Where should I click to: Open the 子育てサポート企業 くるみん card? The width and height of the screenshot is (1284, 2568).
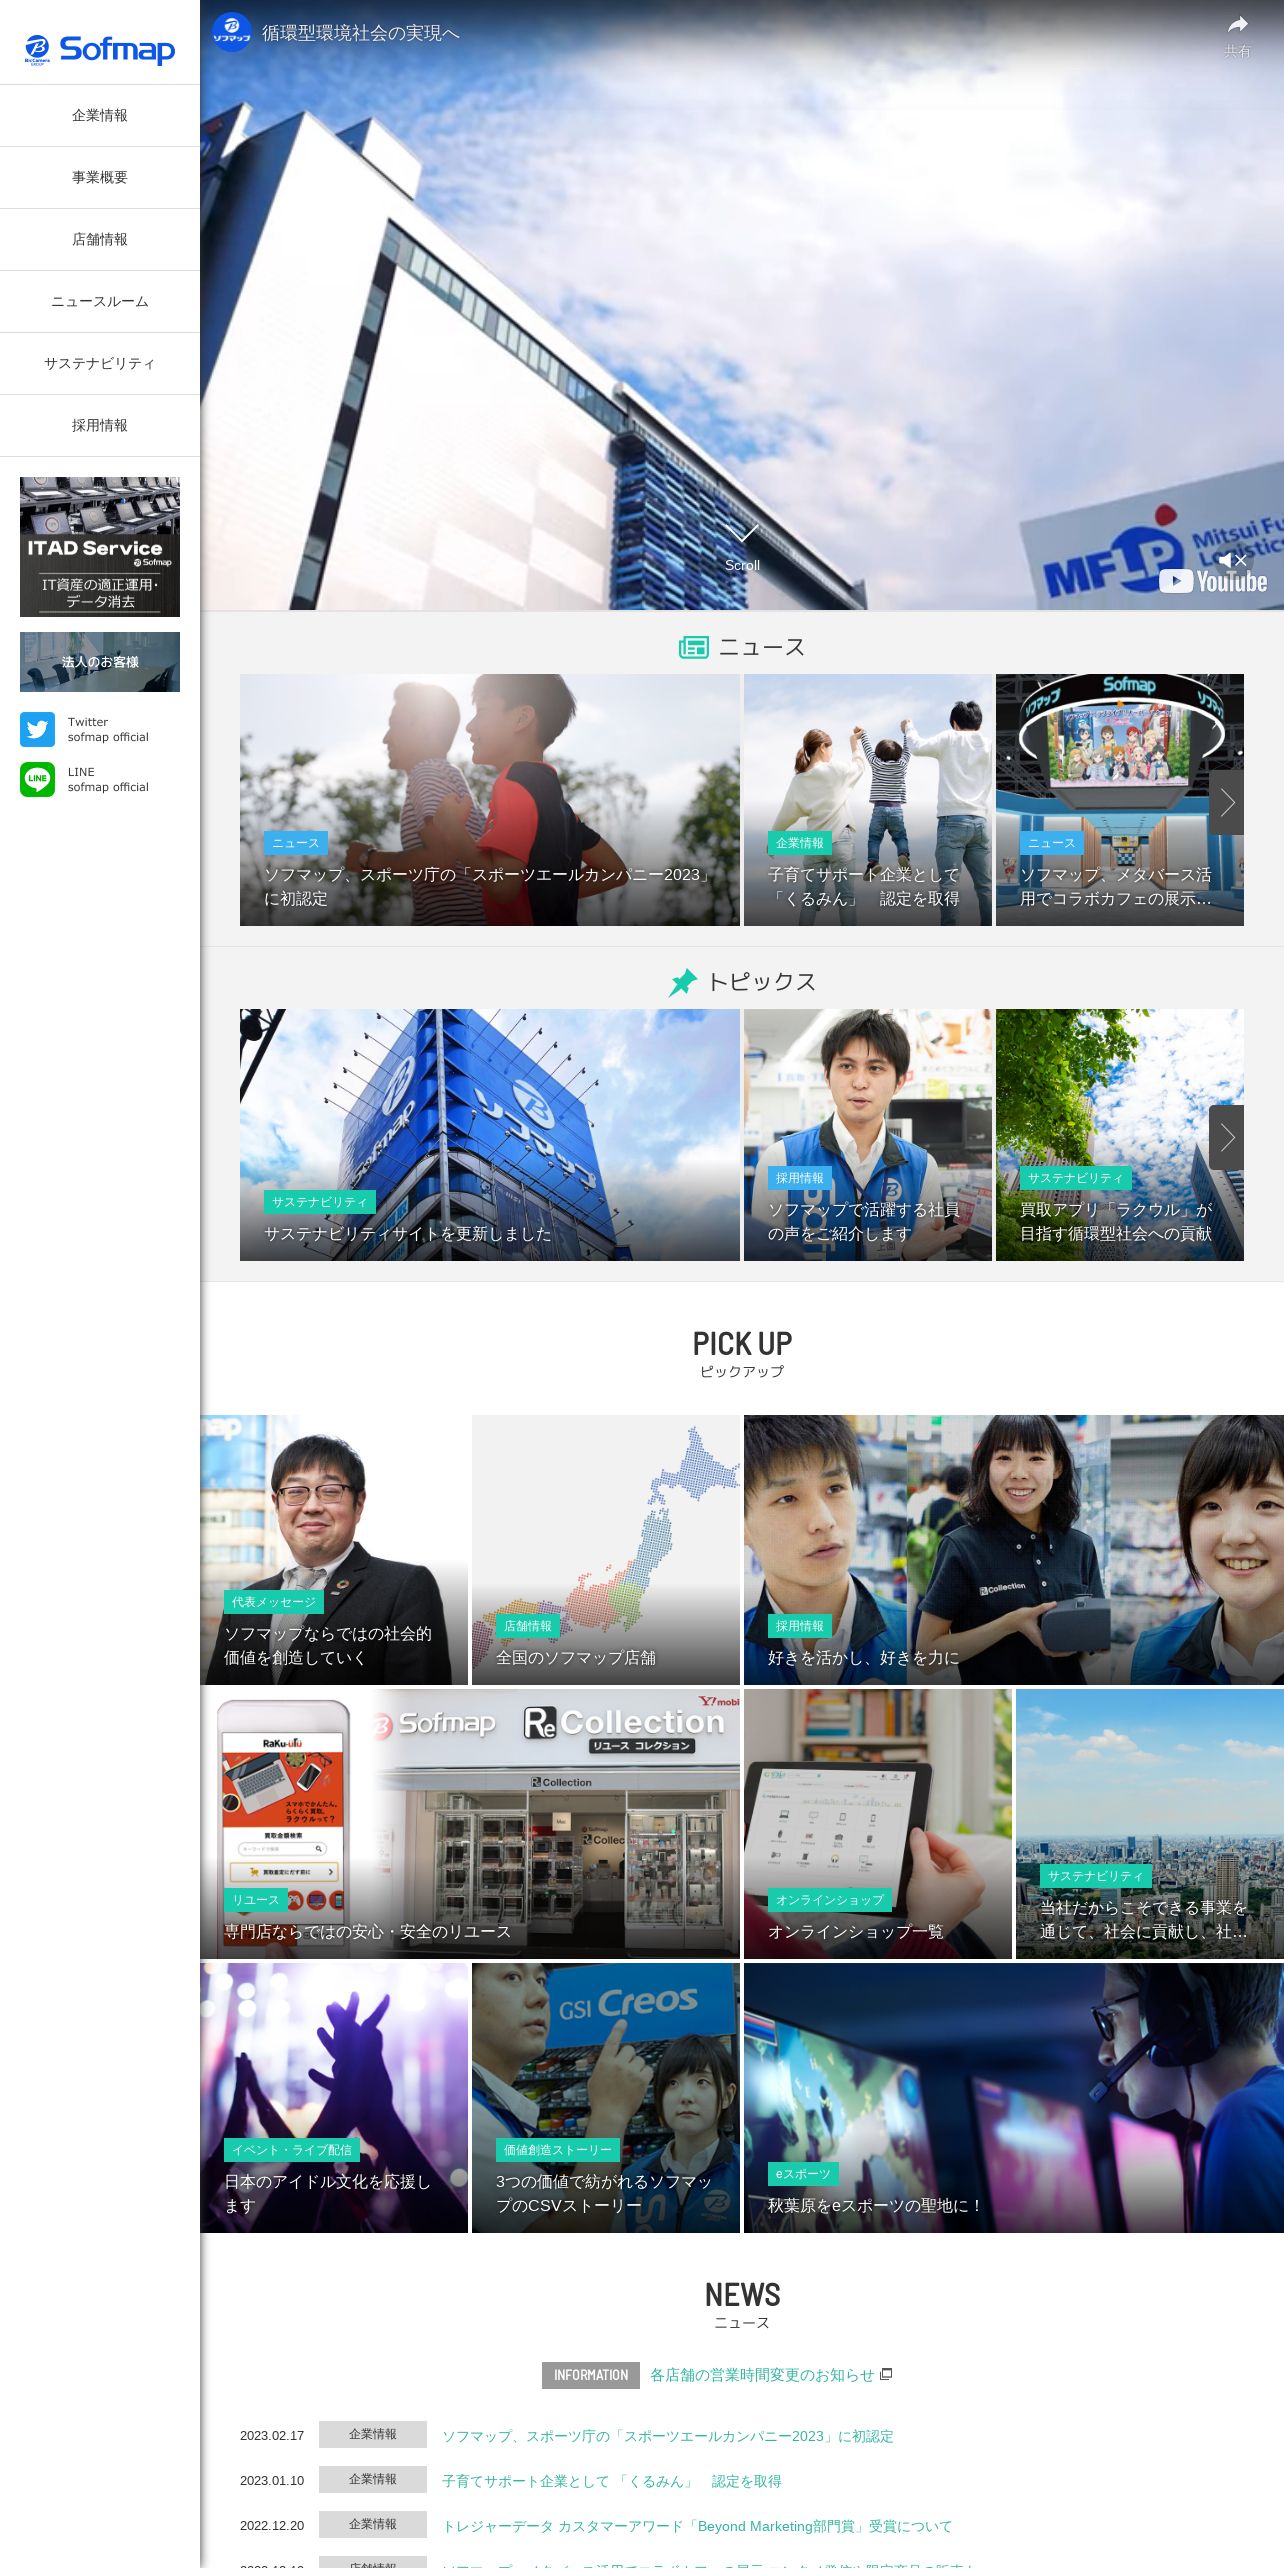tap(868, 800)
